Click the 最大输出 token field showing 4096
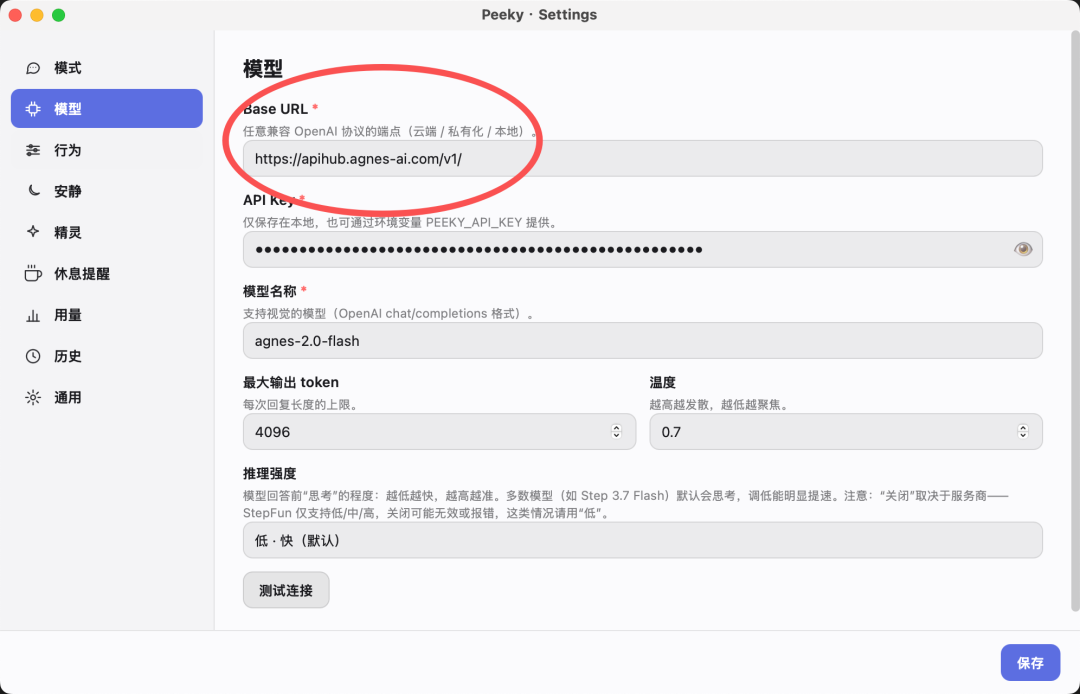The image size is (1080, 694). coord(439,432)
